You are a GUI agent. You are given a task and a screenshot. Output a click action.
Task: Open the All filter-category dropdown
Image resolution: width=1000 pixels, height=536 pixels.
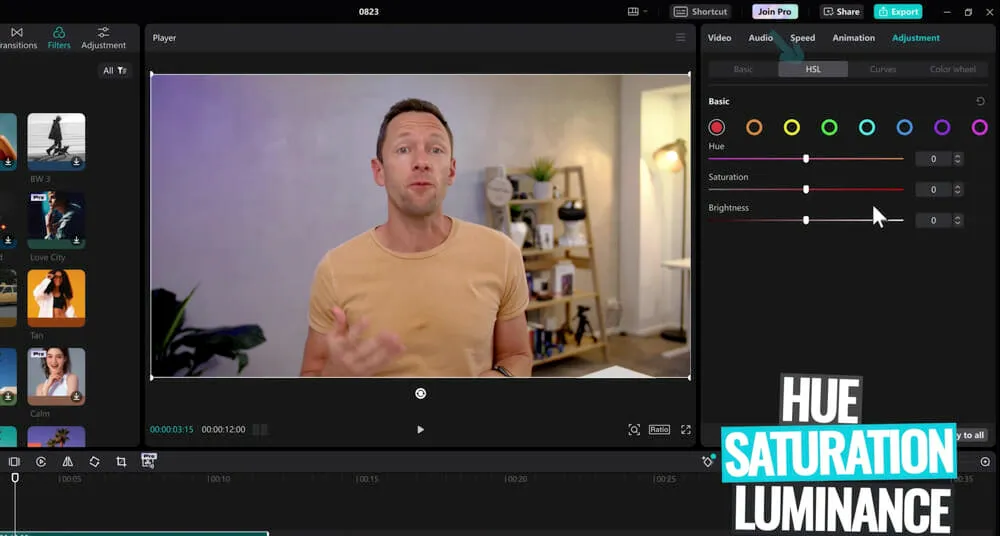(x=115, y=70)
